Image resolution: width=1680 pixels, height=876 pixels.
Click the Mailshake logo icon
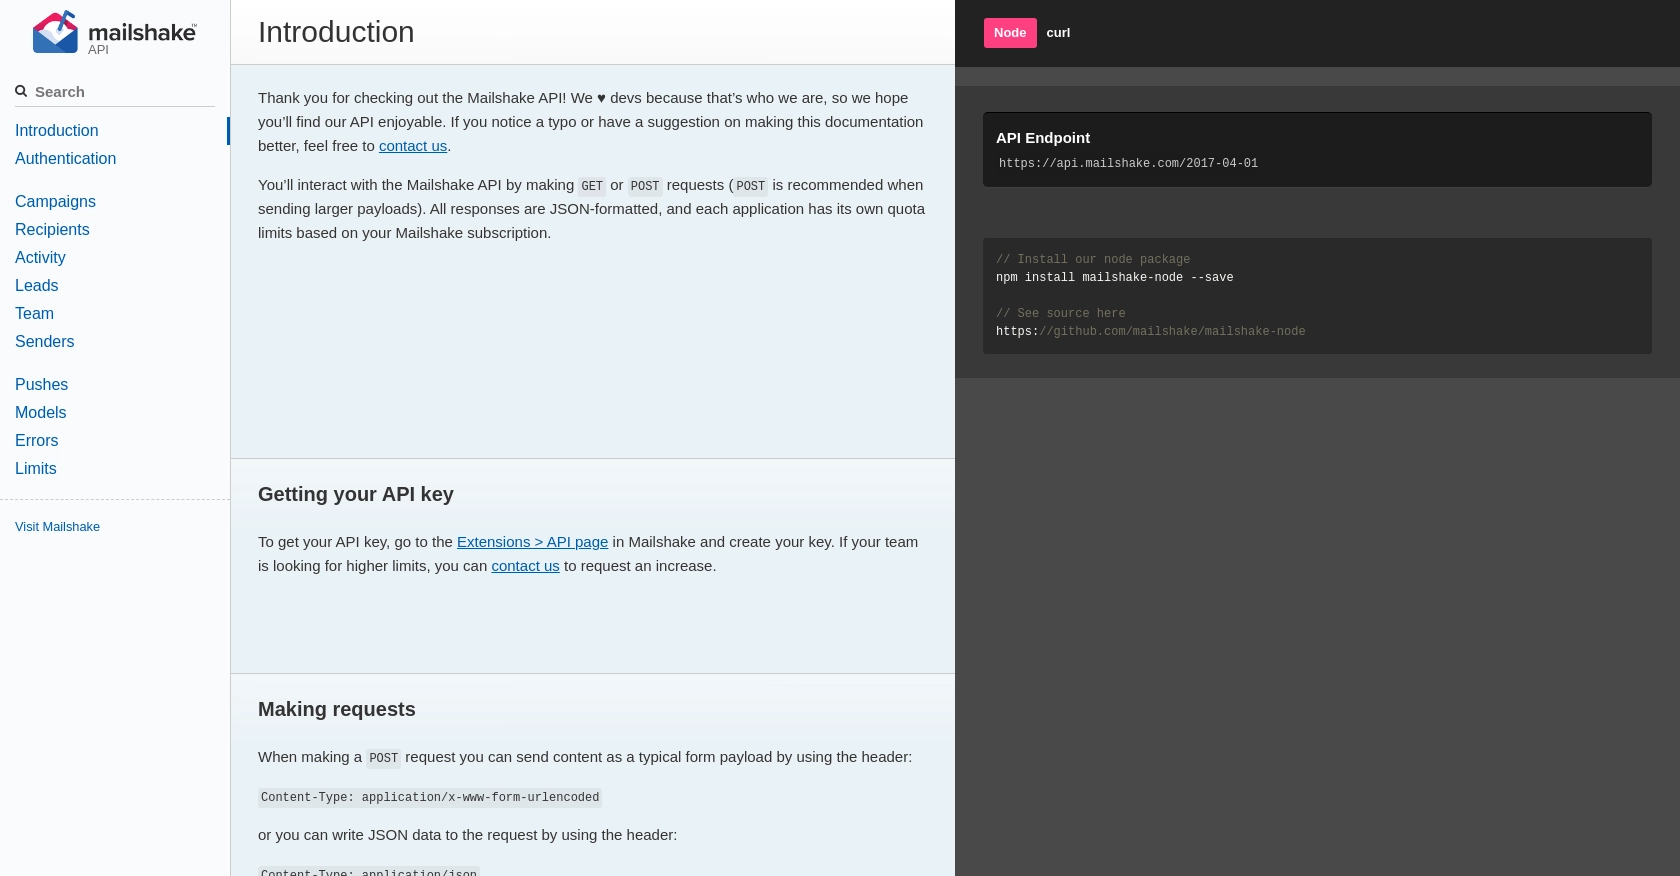pos(55,32)
